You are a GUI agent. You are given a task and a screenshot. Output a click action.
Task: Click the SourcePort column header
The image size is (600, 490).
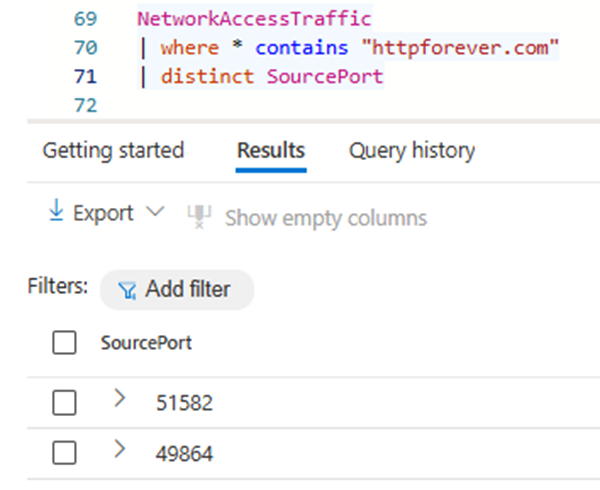146,343
